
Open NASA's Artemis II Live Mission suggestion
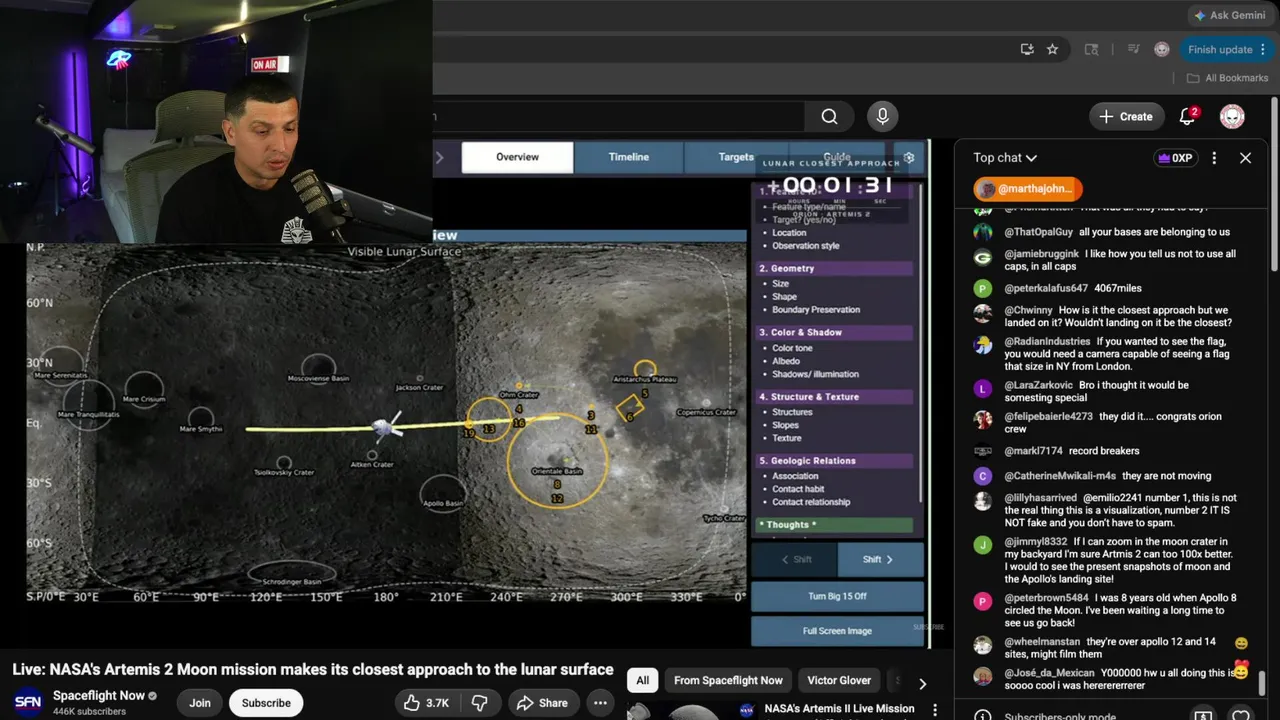coord(839,709)
